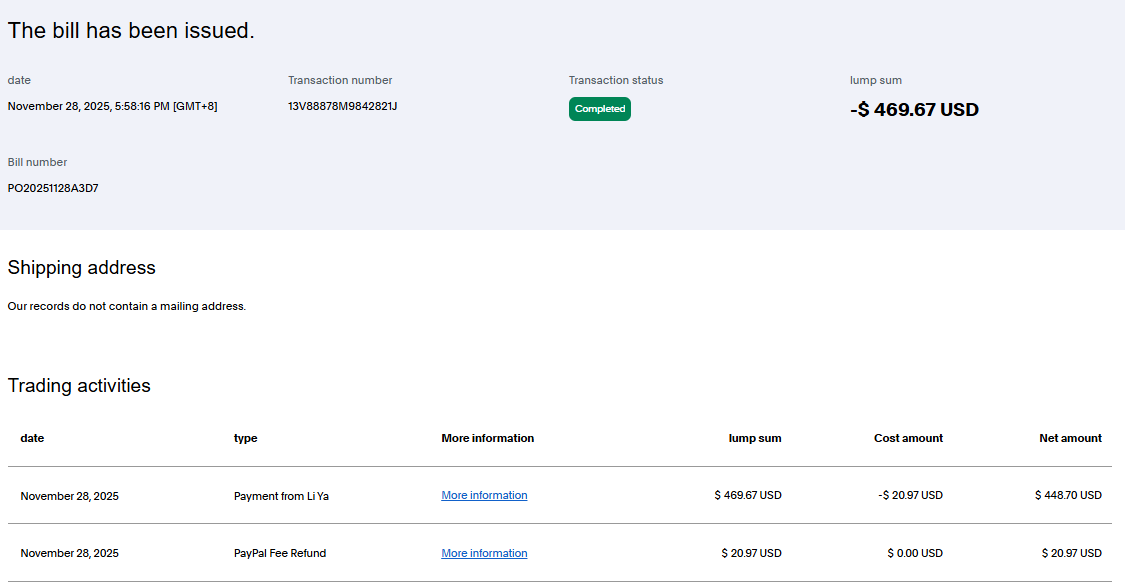Screen dimensions: 1125x582
Task: Select the 'PayPal Fee Refund' row entry
Action: [280, 553]
